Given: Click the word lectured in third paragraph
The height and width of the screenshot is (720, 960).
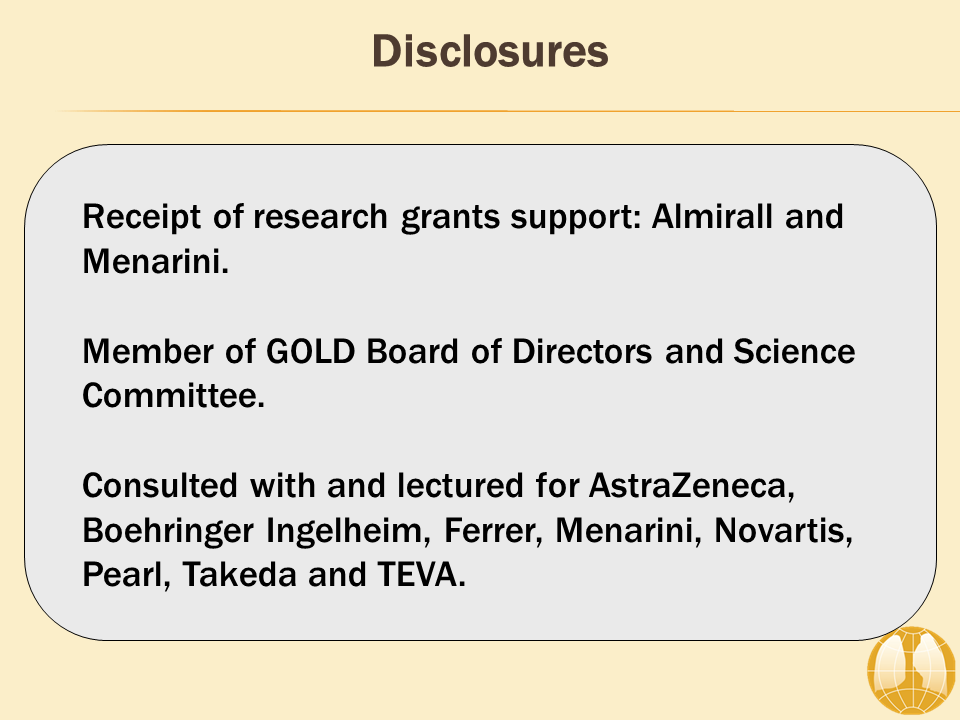Looking at the screenshot, I should 460,486.
